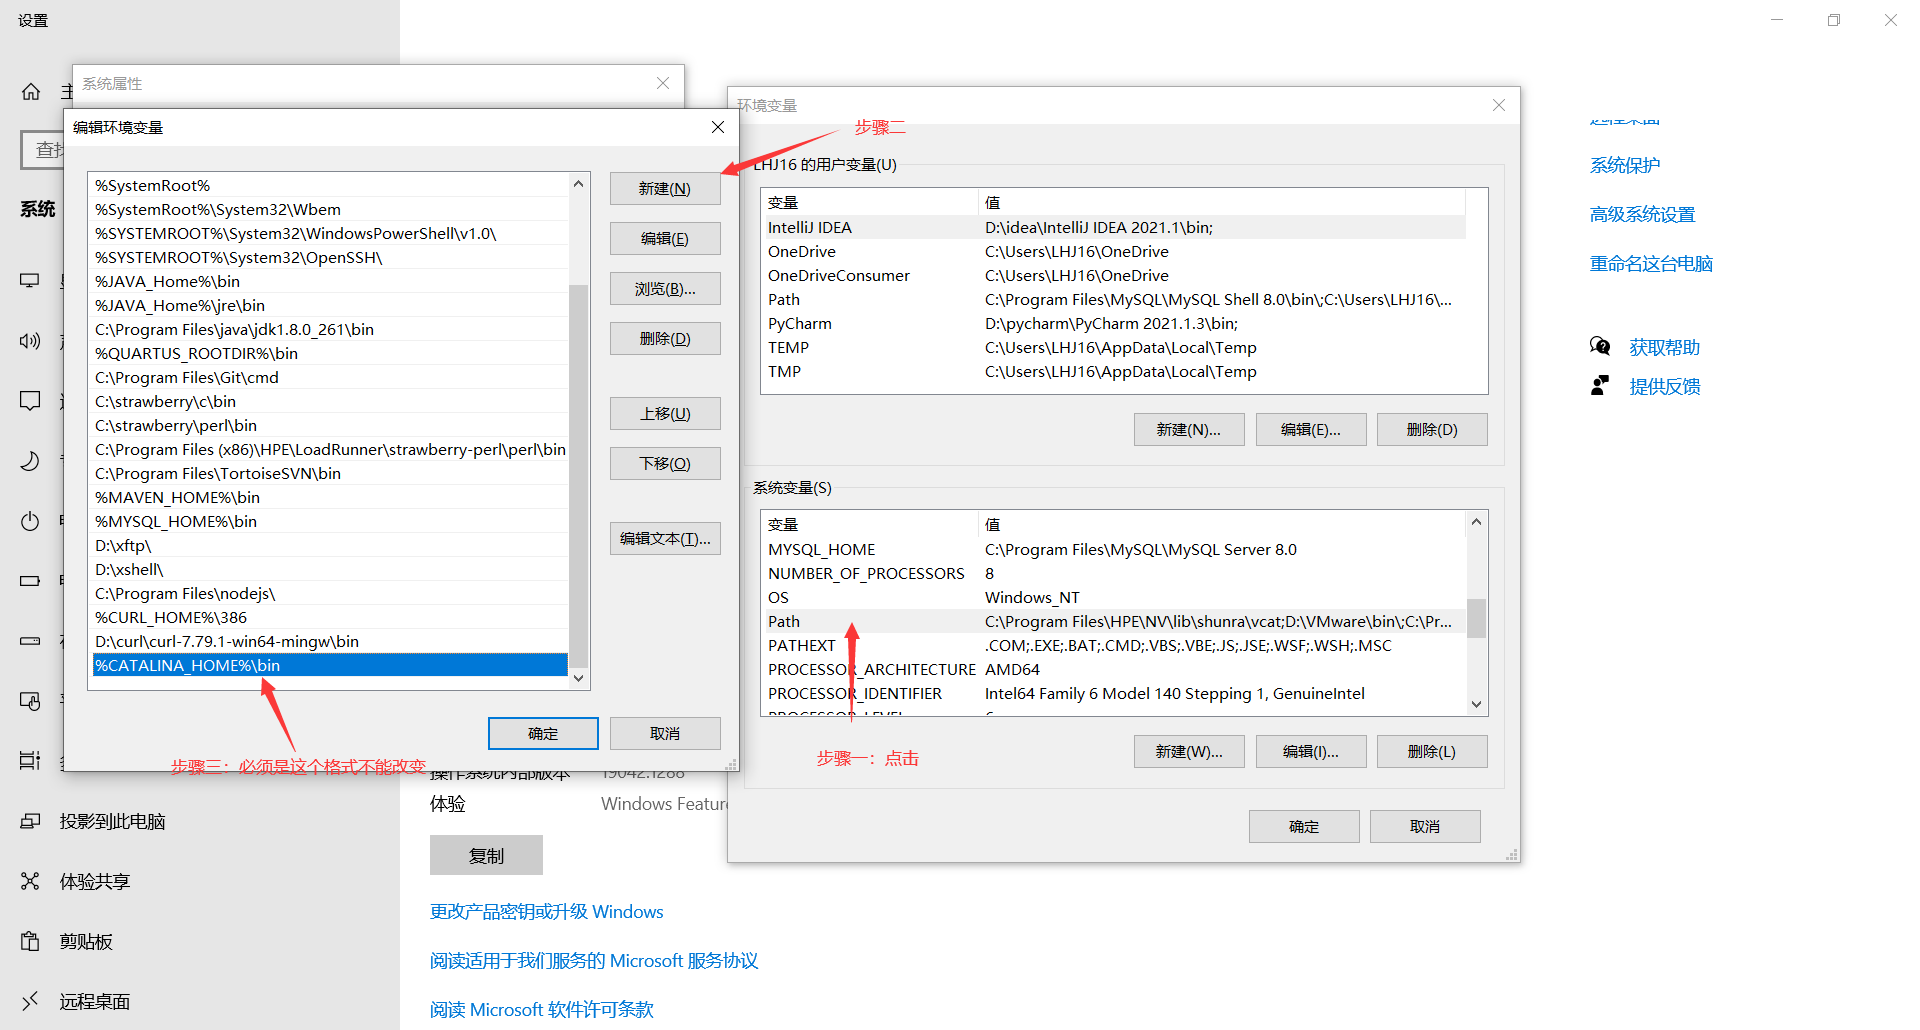The width and height of the screenshot is (1920, 1030).
Task: Open the 浏览(B)... folder browser
Action: pyautogui.click(x=665, y=289)
